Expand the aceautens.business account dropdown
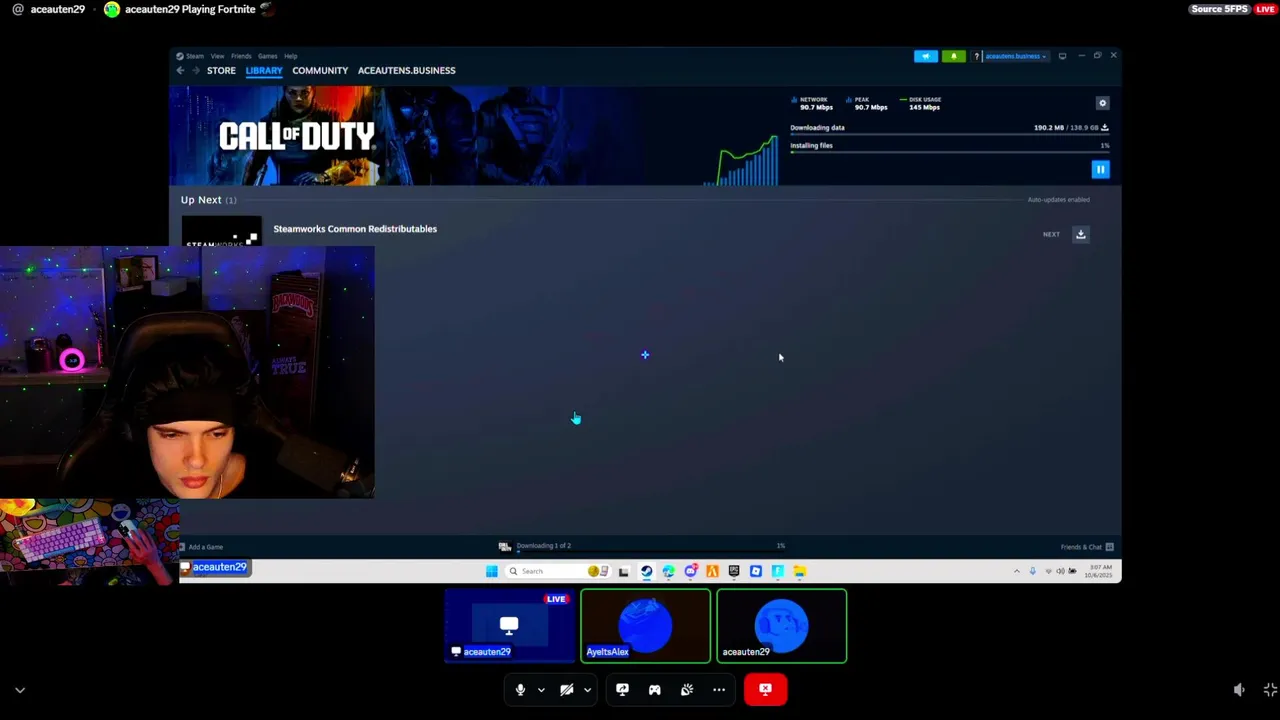Screen dimensions: 1280x720 (x=1016, y=56)
